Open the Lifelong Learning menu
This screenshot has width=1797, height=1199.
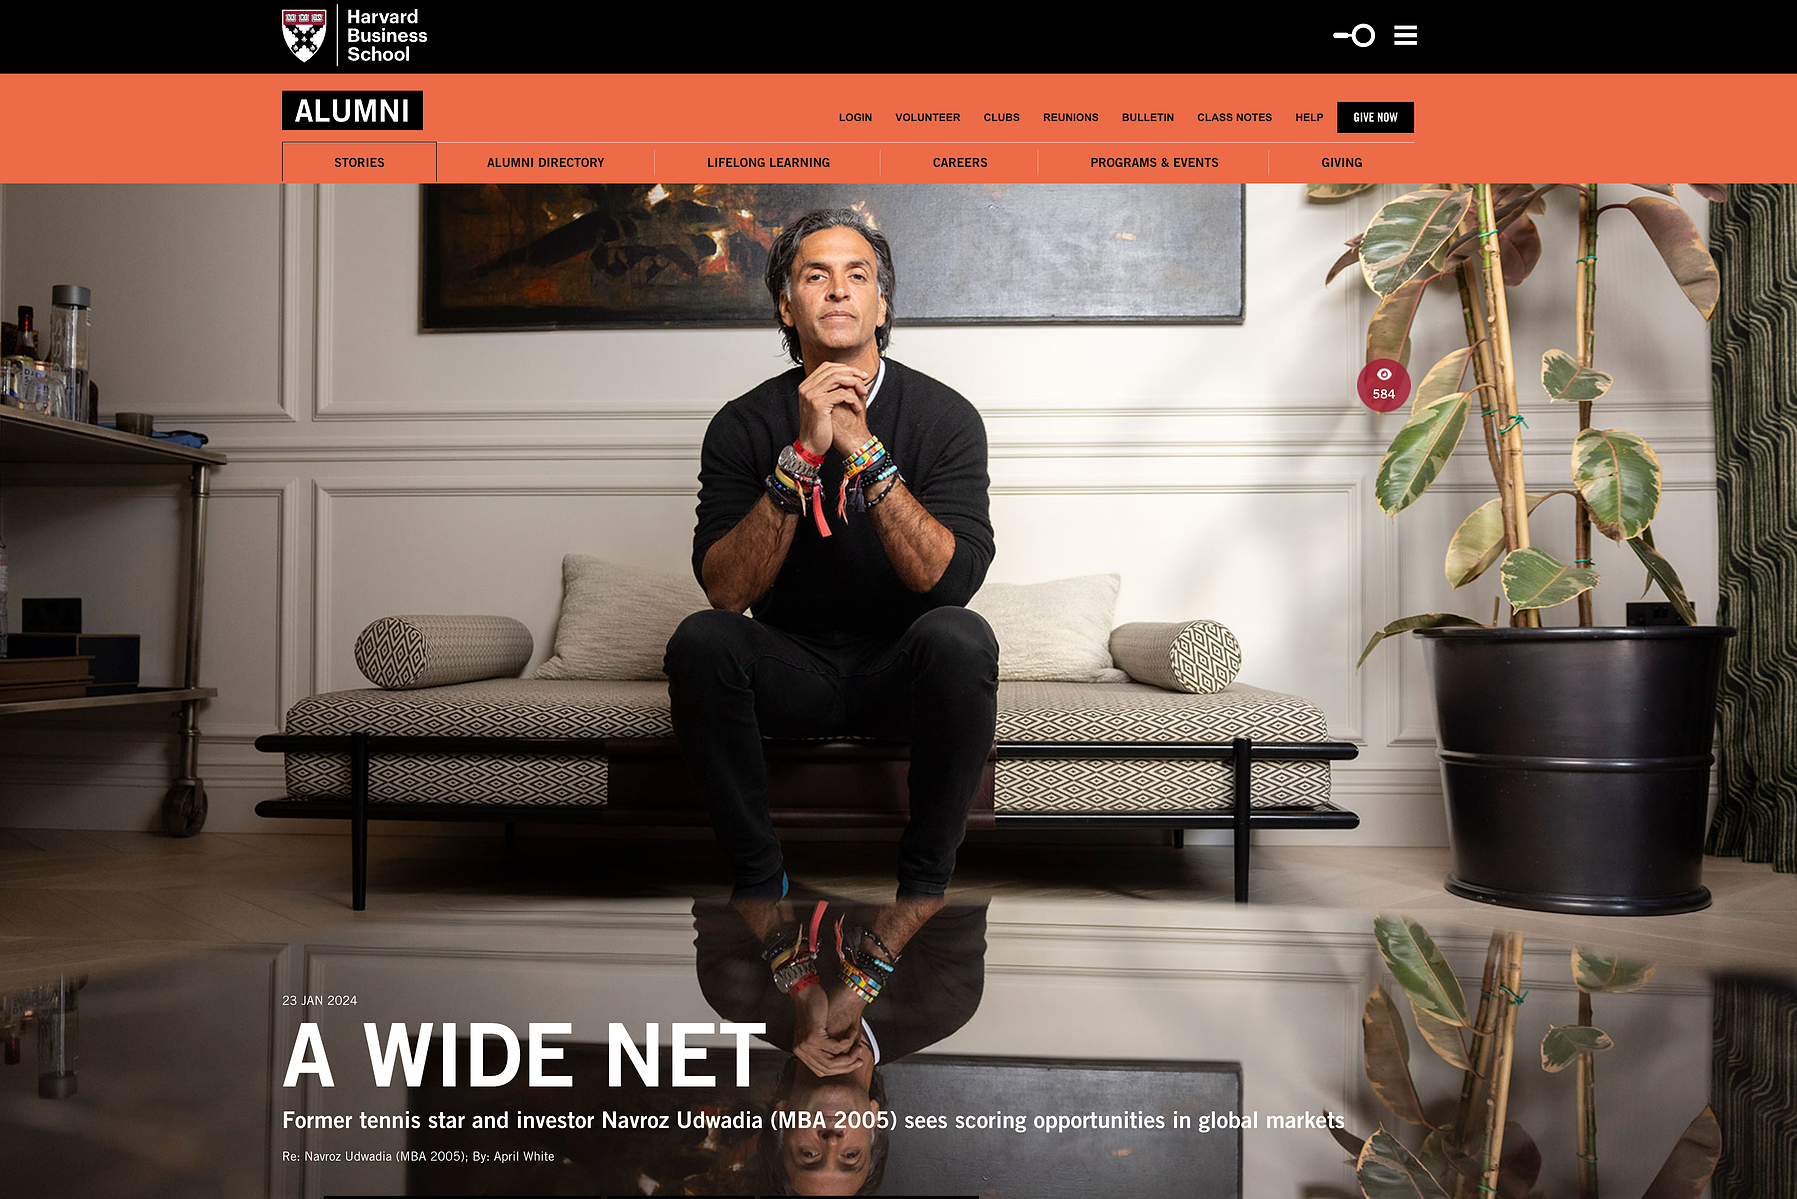[x=768, y=162]
